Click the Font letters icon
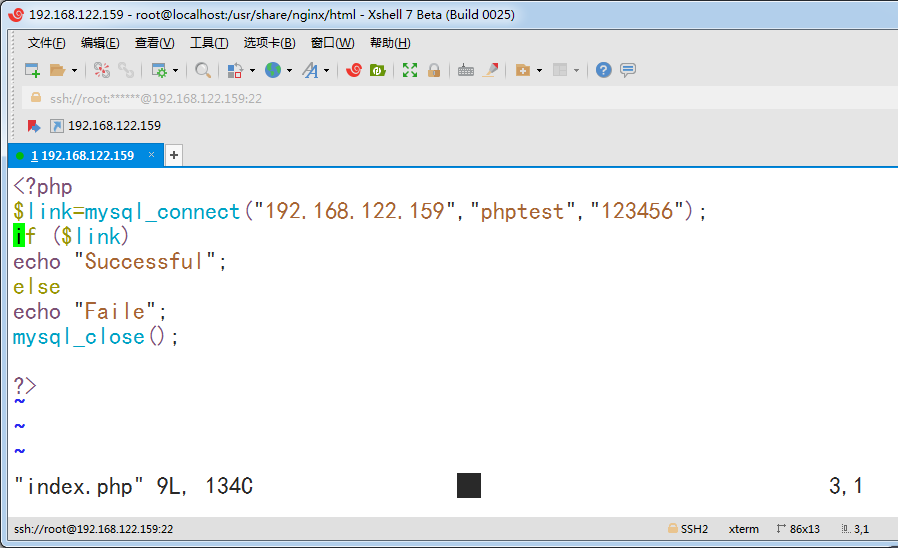 pyautogui.click(x=310, y=70)
